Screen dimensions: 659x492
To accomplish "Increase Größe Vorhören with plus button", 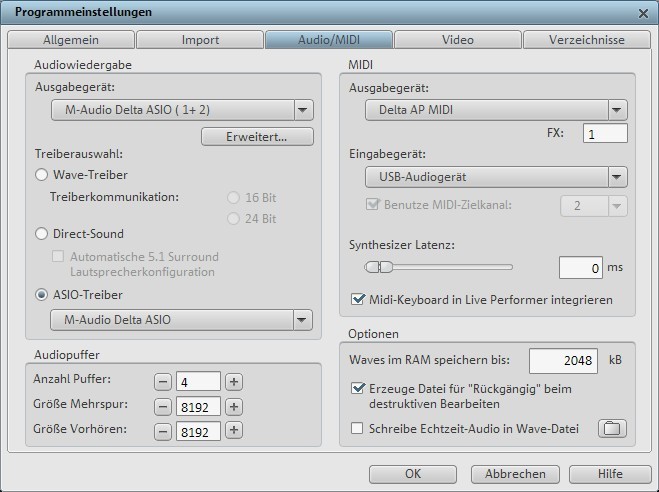I will (x=234, y=430).
